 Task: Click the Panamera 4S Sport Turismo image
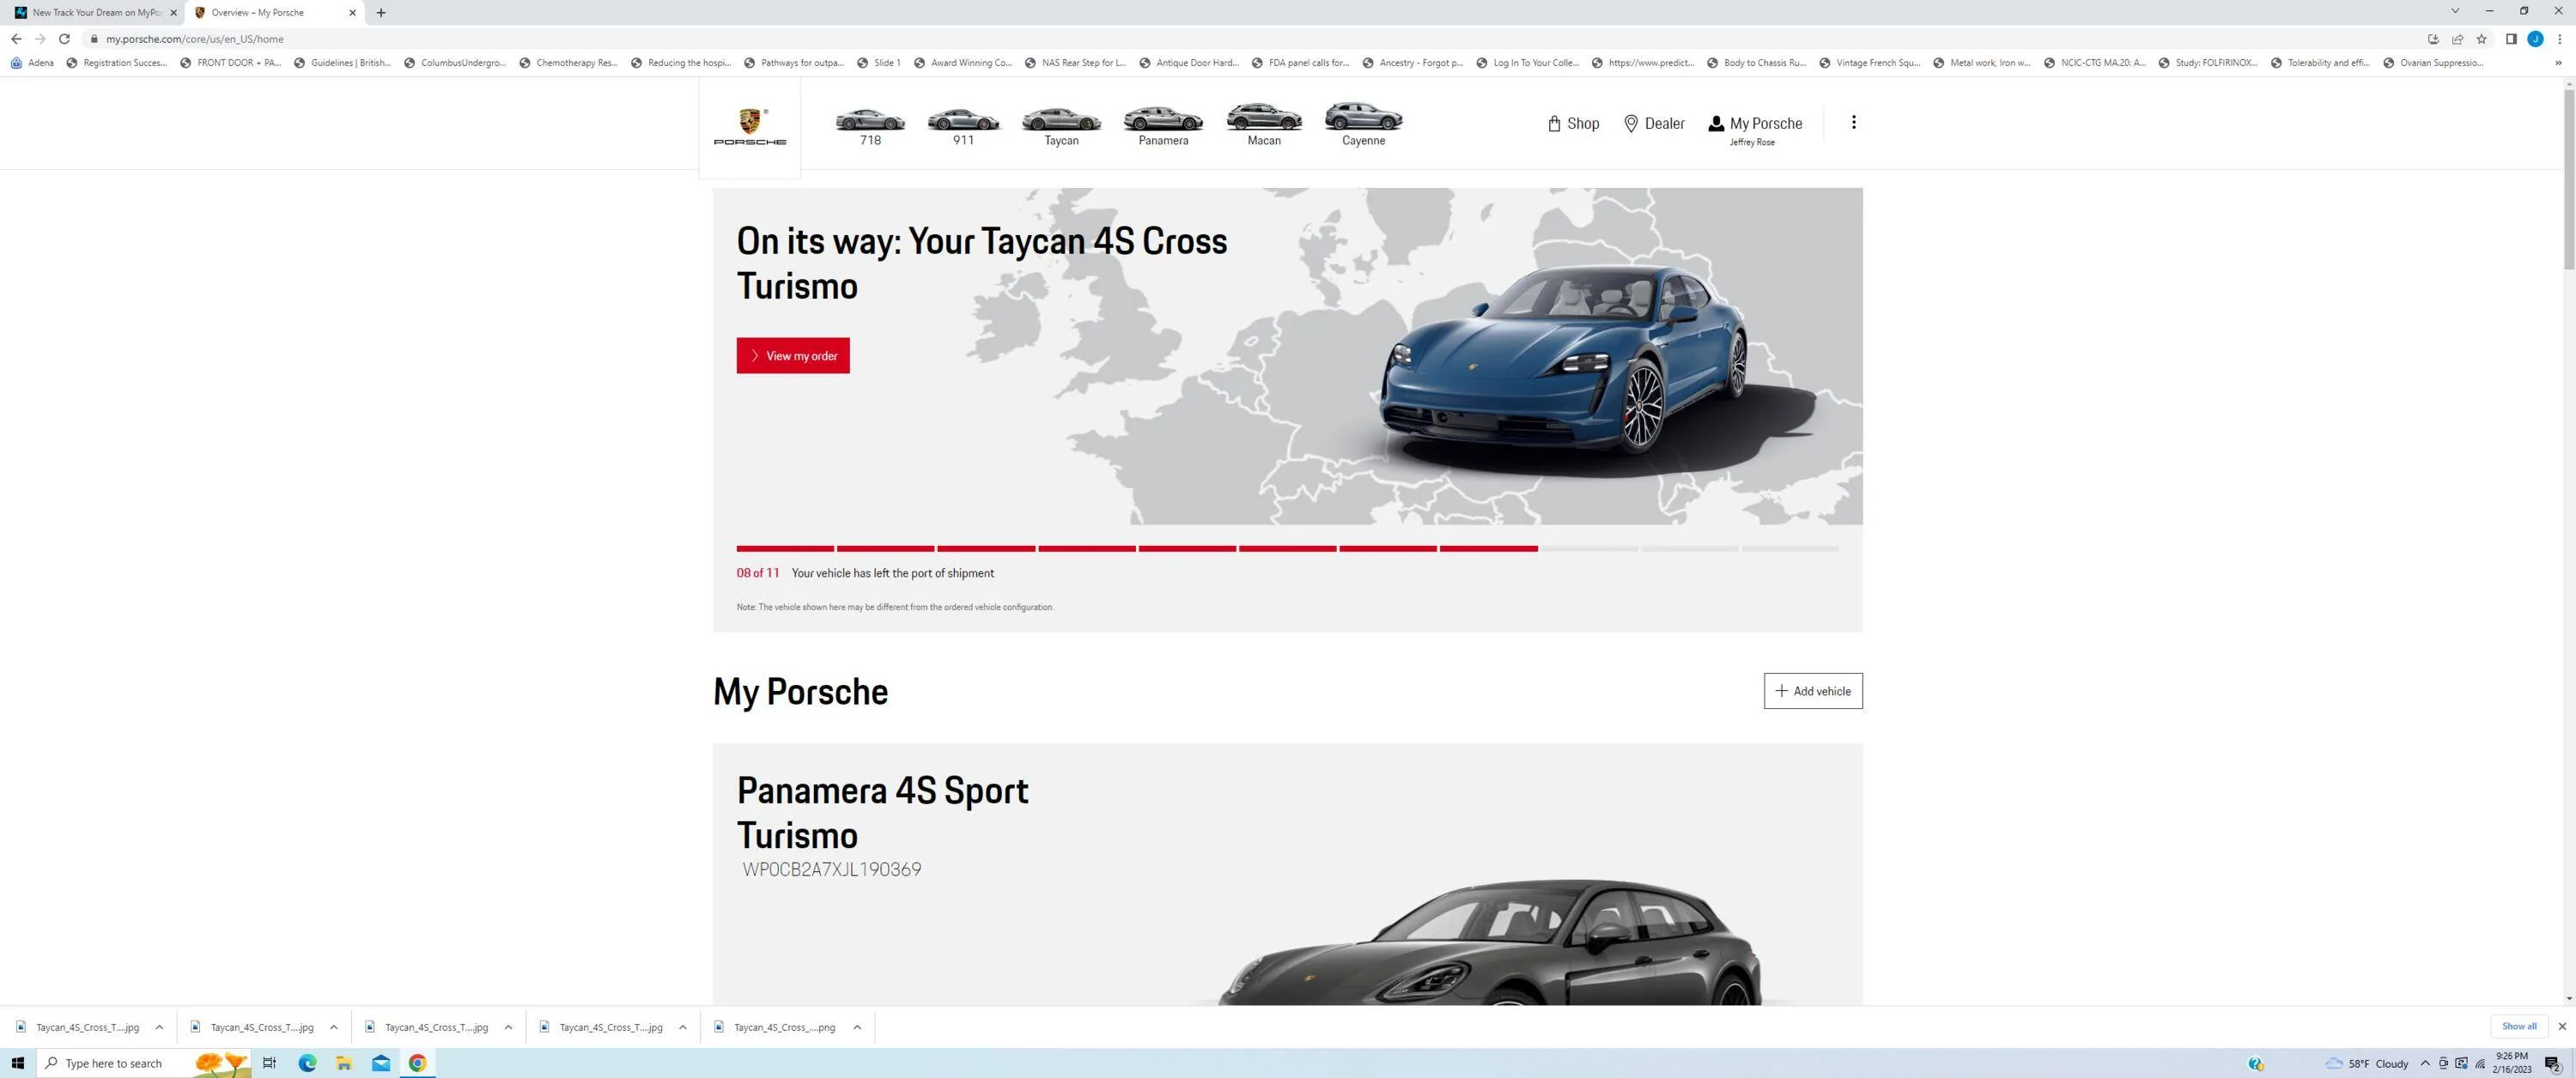pyautogui.click(x=1490, y=942)
